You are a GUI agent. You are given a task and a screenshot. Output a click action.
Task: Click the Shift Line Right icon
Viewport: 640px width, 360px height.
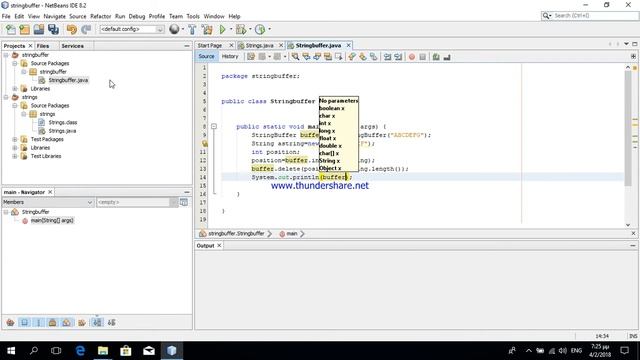[x=398, y=57]
